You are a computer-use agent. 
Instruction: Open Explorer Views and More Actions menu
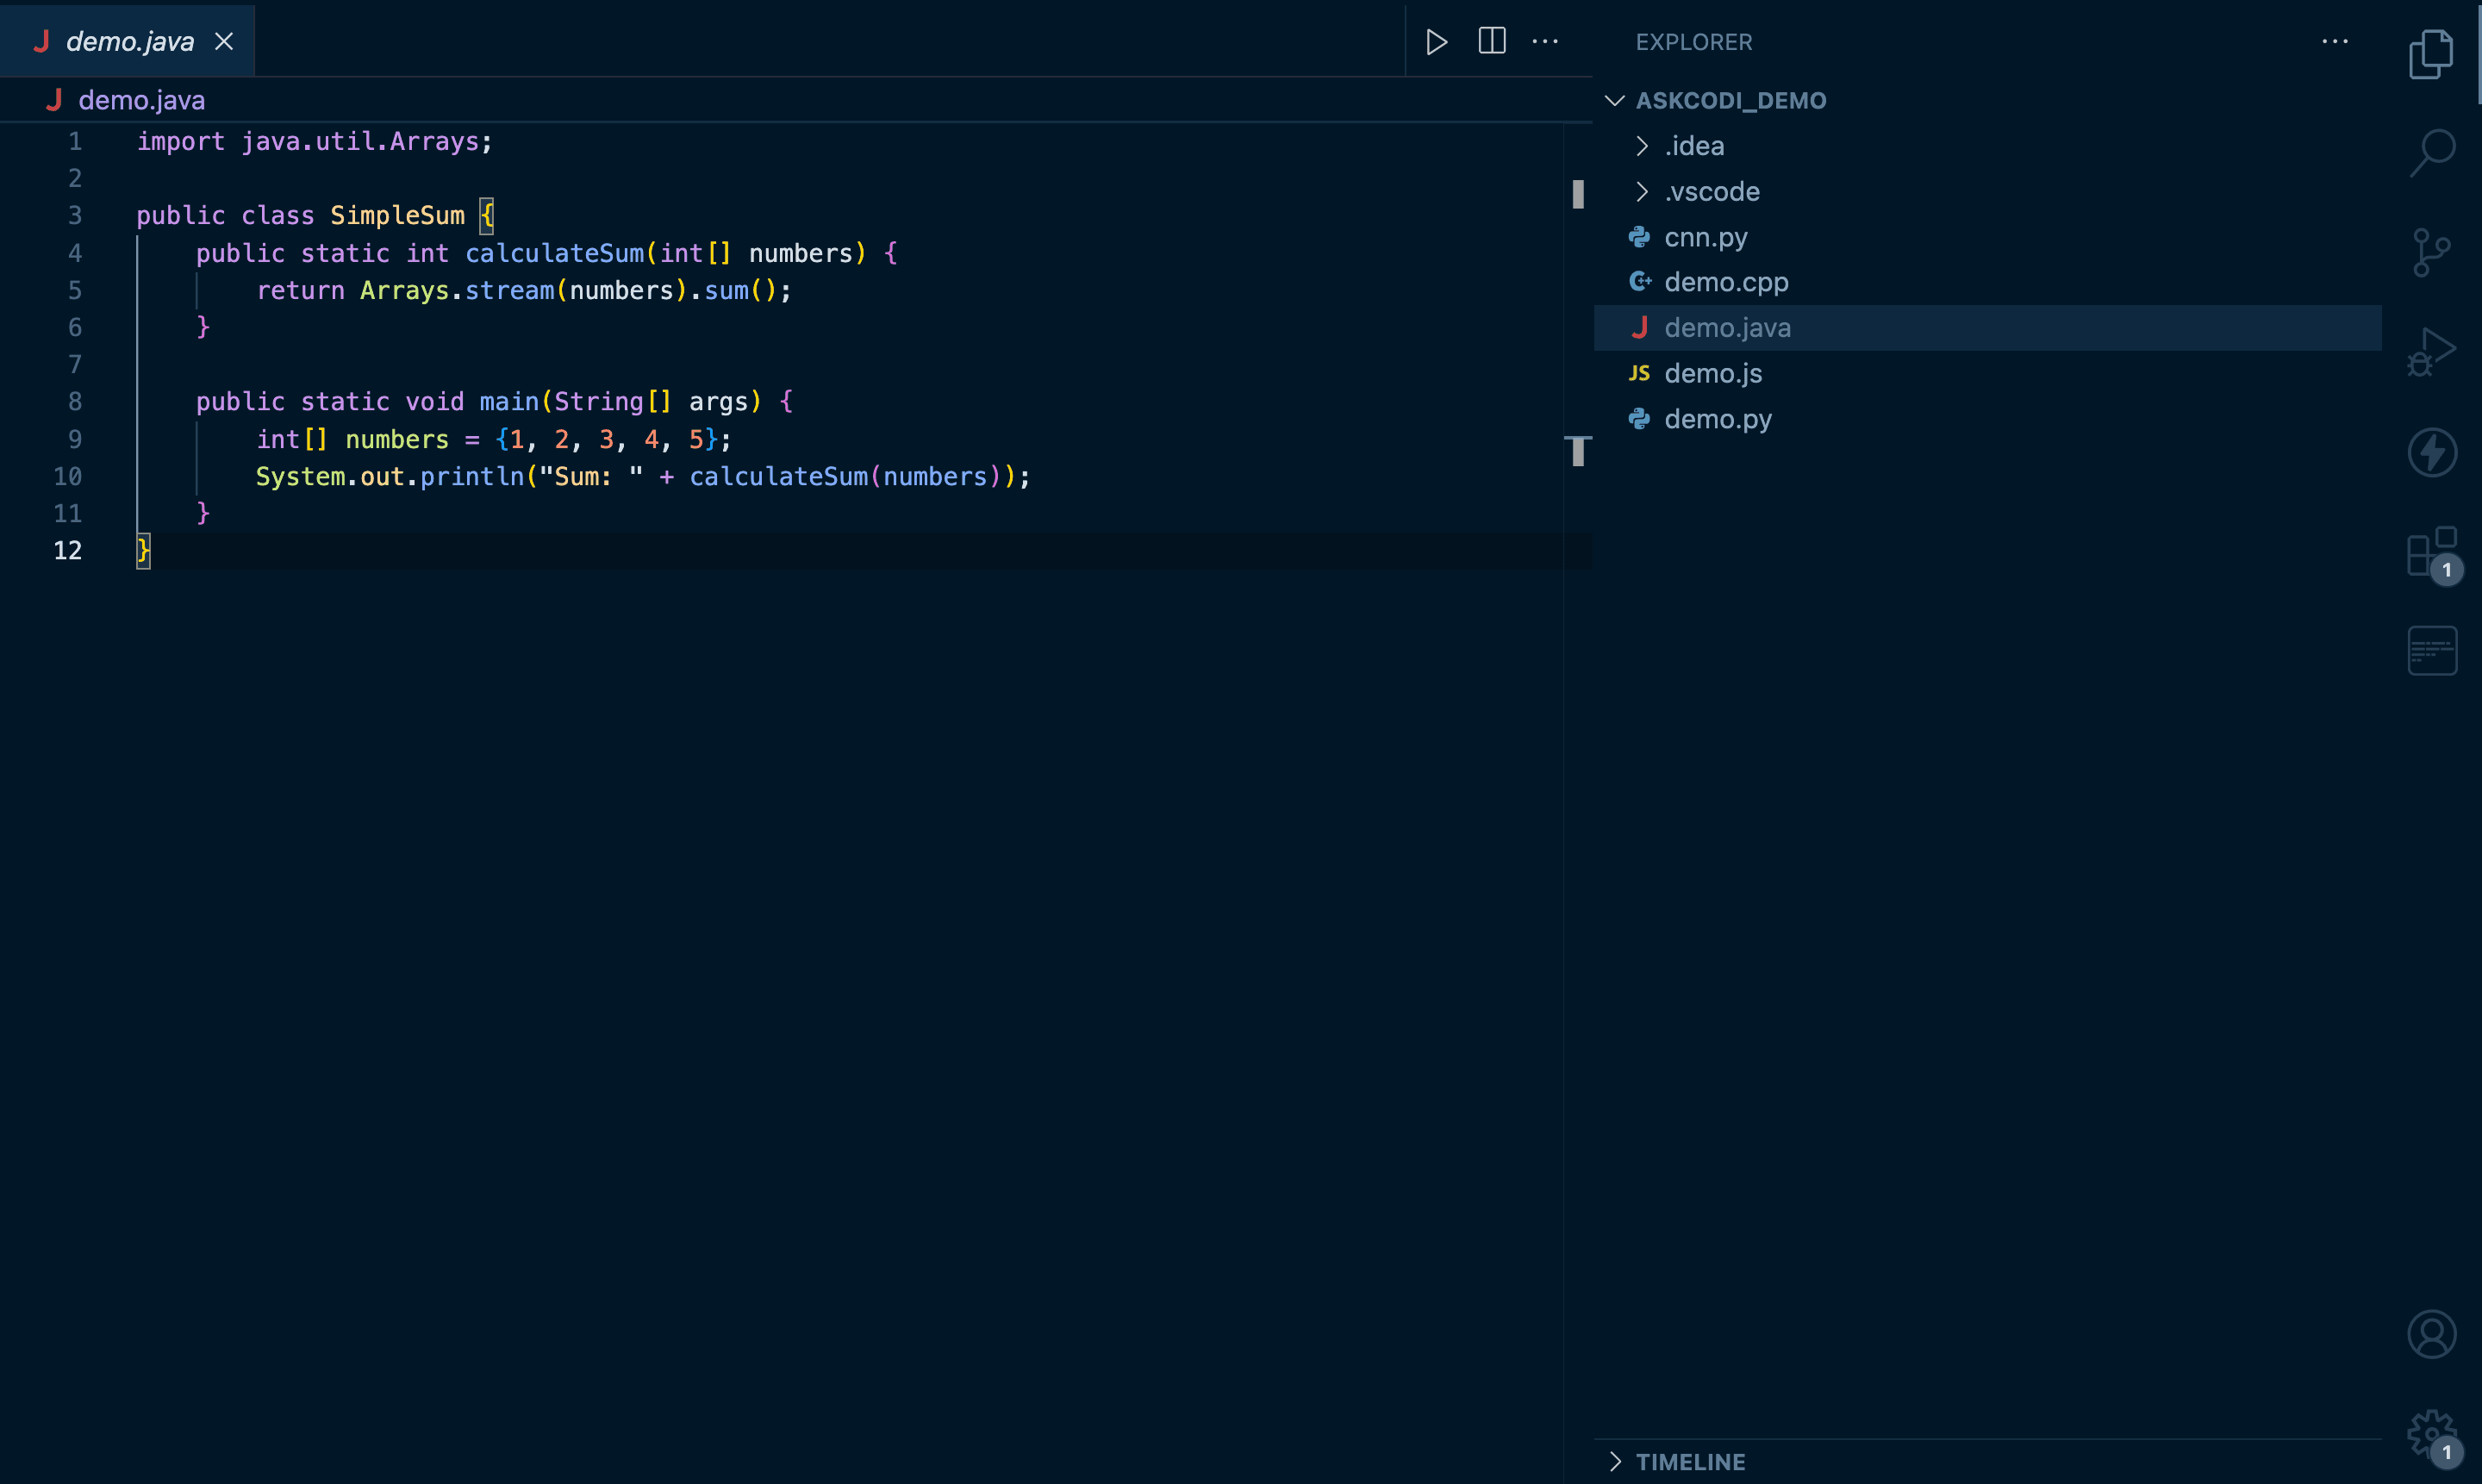(x=2335, y=41)
